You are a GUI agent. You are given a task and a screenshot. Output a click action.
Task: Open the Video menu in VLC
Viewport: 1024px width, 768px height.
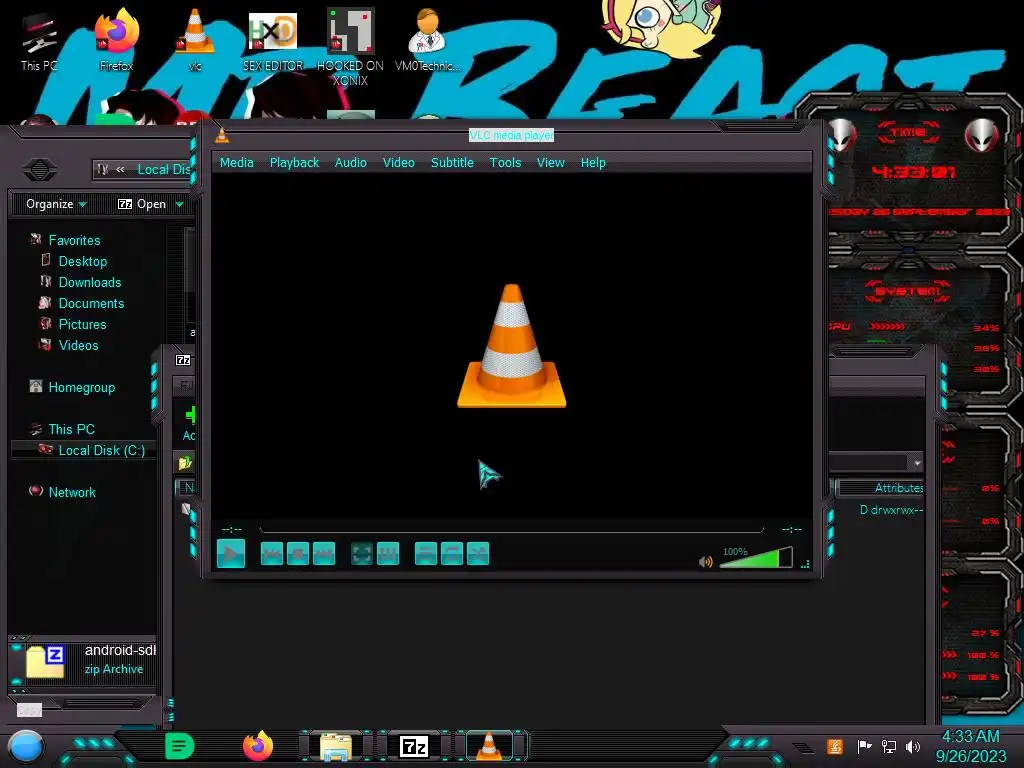coord(398,163)
